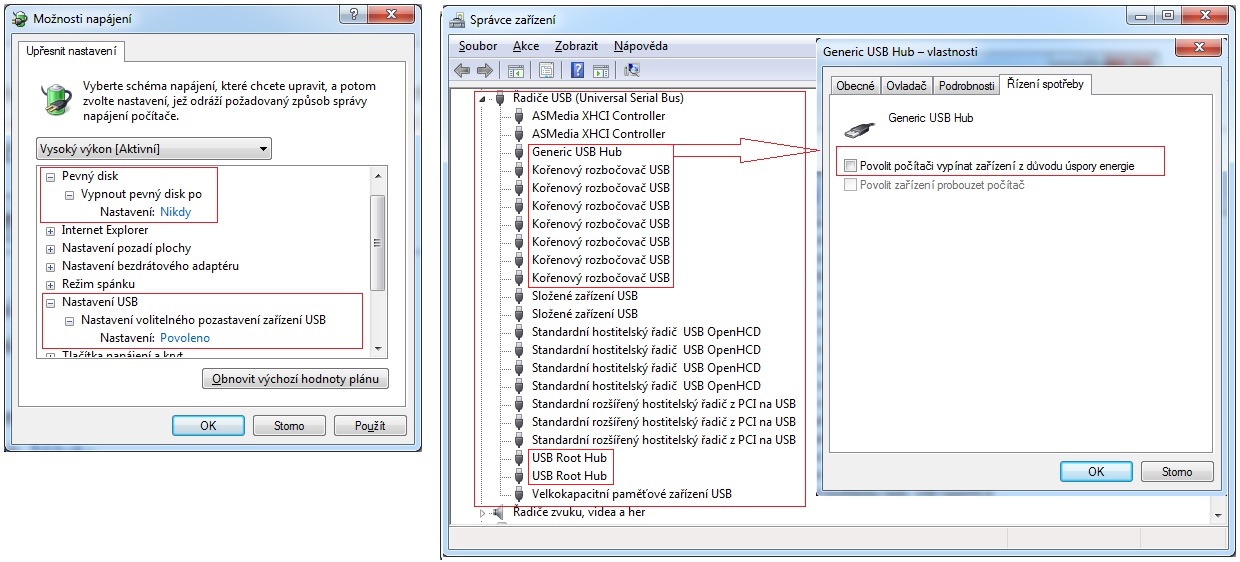Expand Řadiče zvuku, videa a her

(x=483, y=513)
